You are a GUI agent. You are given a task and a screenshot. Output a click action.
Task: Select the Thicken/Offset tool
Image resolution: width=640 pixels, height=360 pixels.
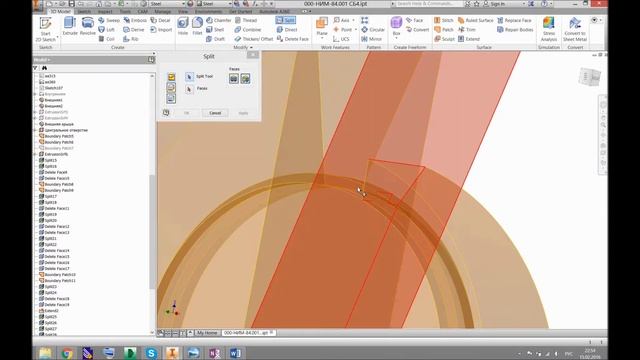(253, 39)
